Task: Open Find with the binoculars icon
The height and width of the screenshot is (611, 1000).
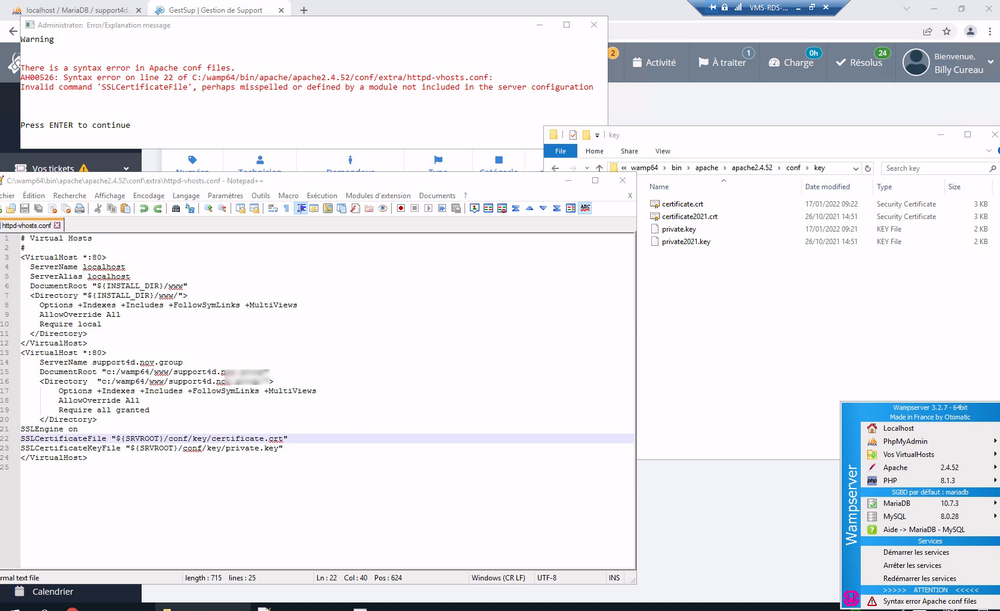Action: 176,208
